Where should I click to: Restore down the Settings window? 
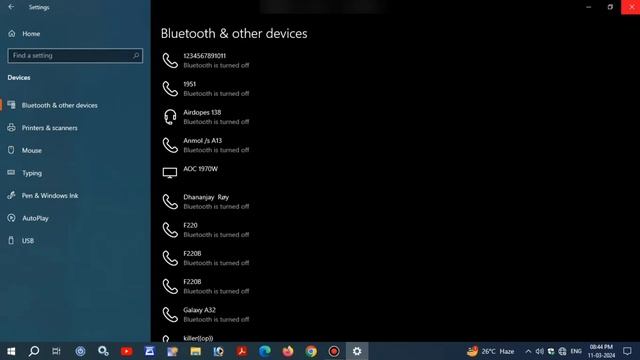coord(610,7)
